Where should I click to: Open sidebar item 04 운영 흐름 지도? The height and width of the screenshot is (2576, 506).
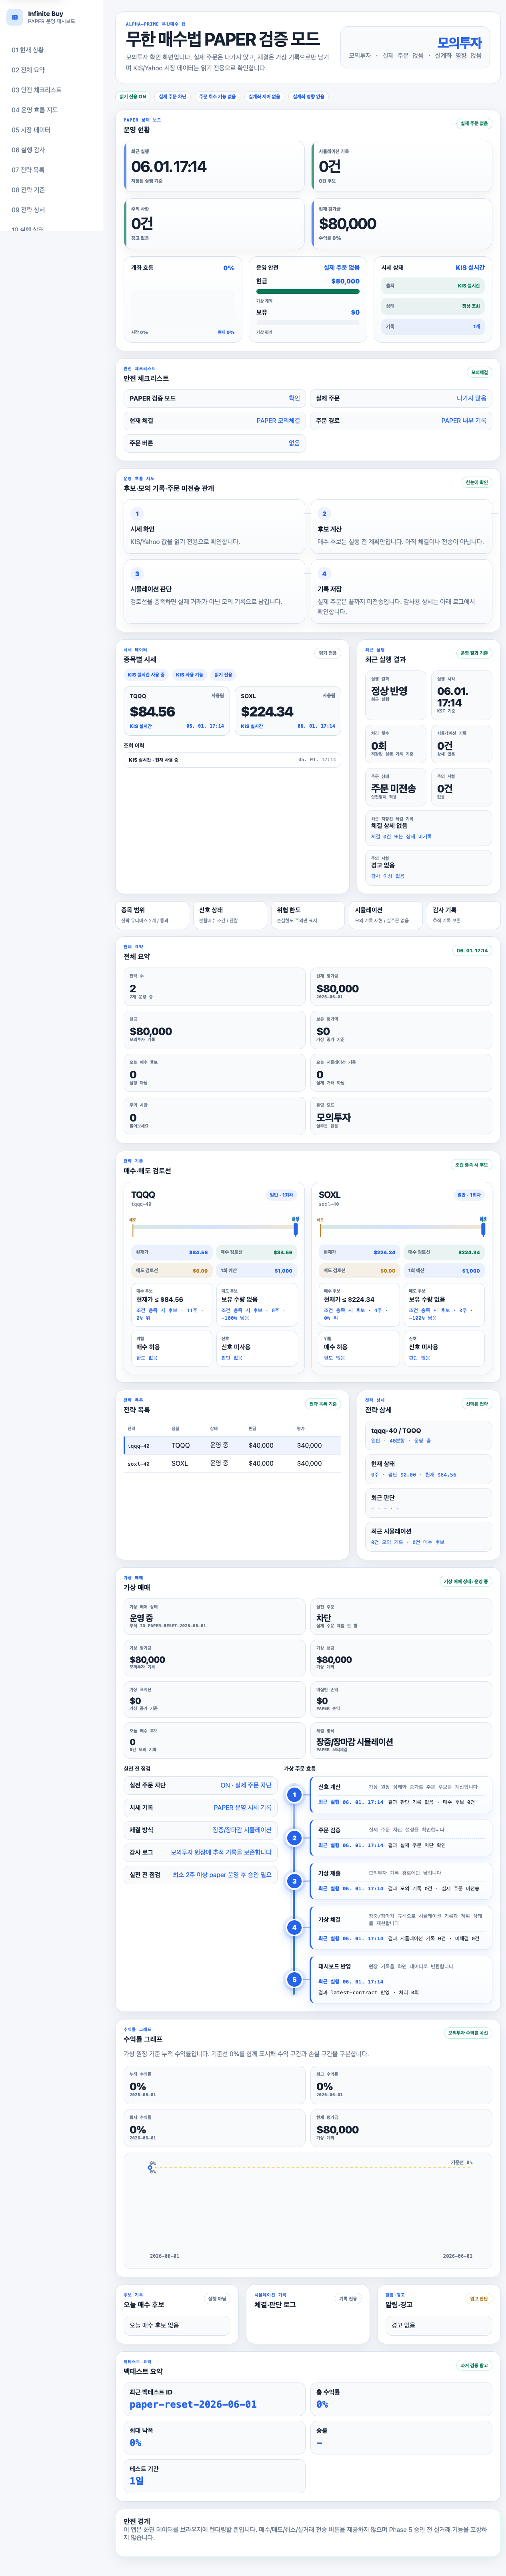pos(51,110)
